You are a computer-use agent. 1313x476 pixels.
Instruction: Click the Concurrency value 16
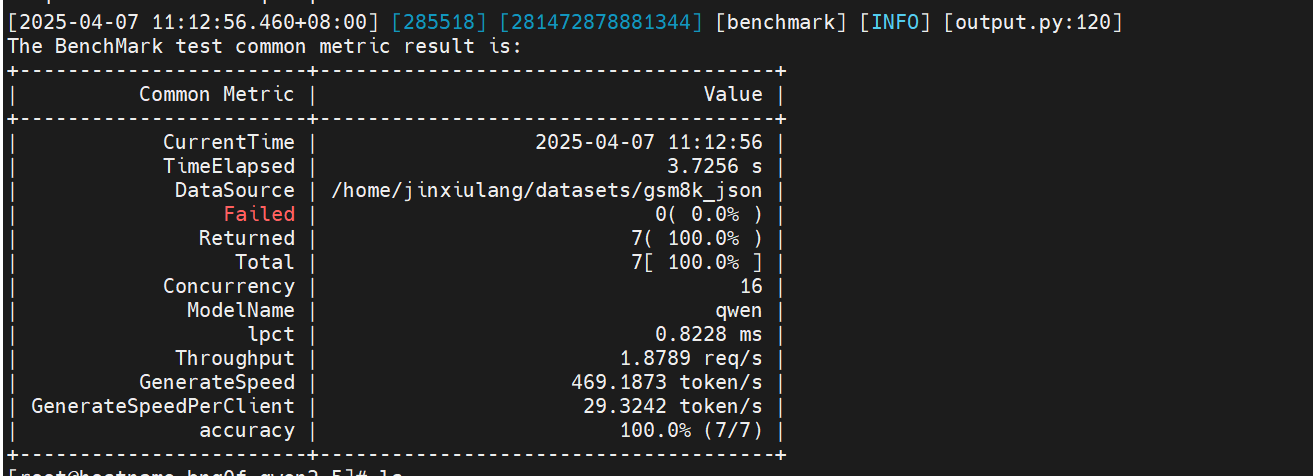click(x=751, y=286)
